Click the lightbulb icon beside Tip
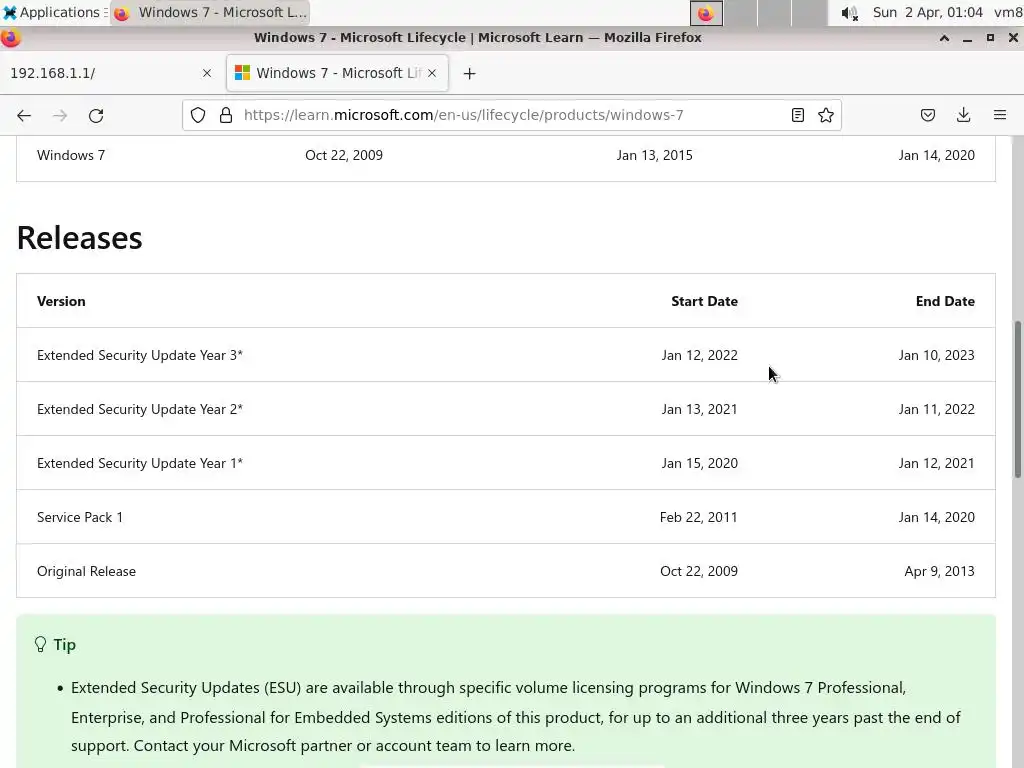This screenshot has width=1024, height=768. (x=40, y=645)
